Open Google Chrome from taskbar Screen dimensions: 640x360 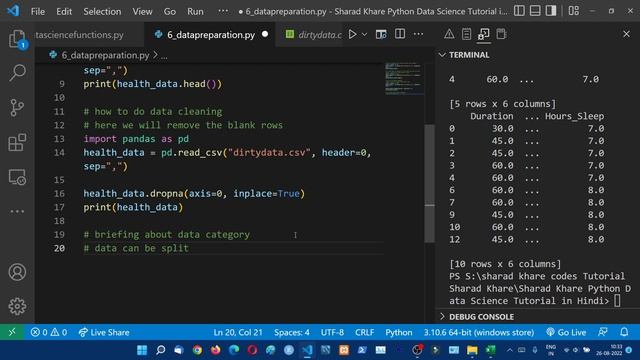(x=197, y=350)
